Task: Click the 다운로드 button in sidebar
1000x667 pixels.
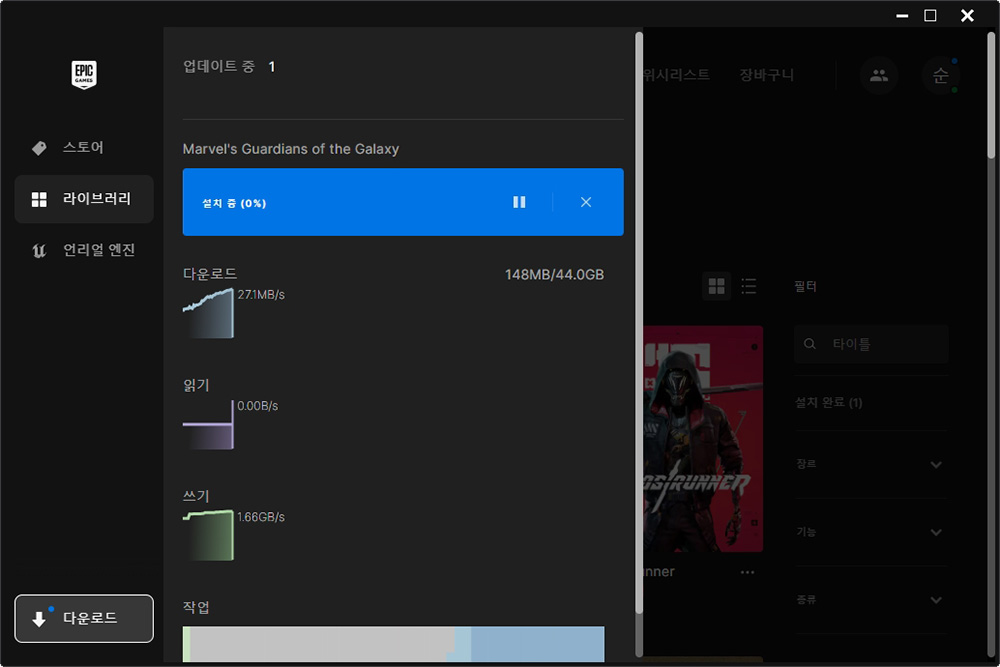Action: (x=84, y=619)
